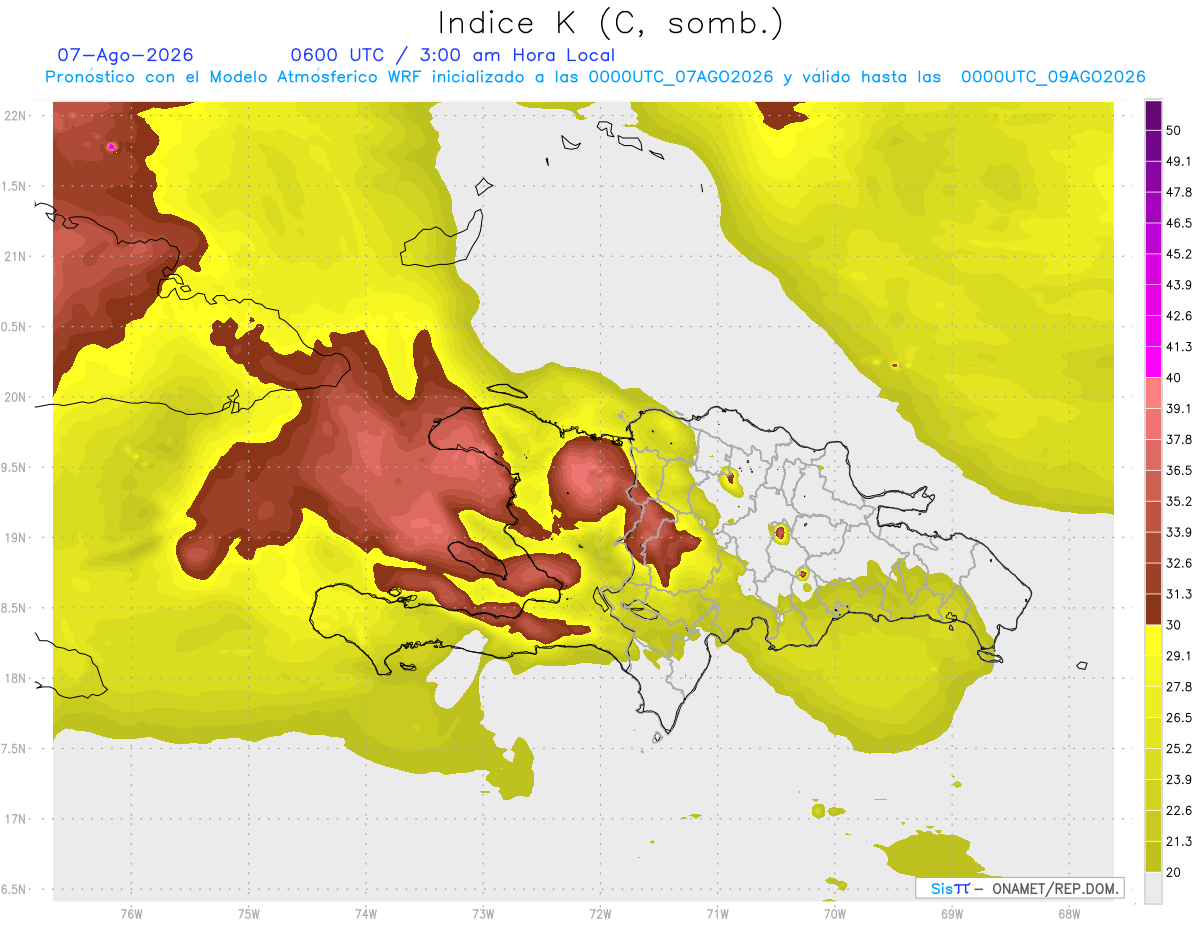
Task: Click the legend value 20
Action: (x=1173, y=872)
